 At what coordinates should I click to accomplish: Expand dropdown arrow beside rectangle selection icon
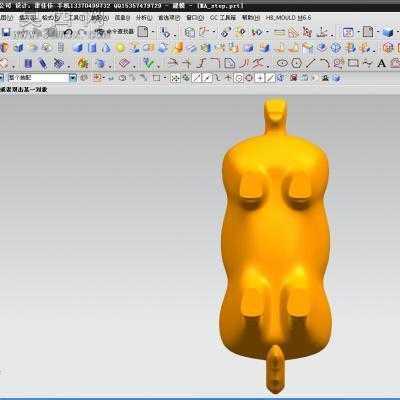[x=165, y=78]
